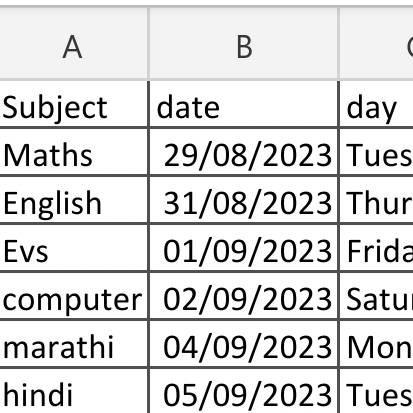The width and height of the screenshot is (413, 413).
Task: Click the 01/09/2023 date cell
Action: click(x=244, y=248)
